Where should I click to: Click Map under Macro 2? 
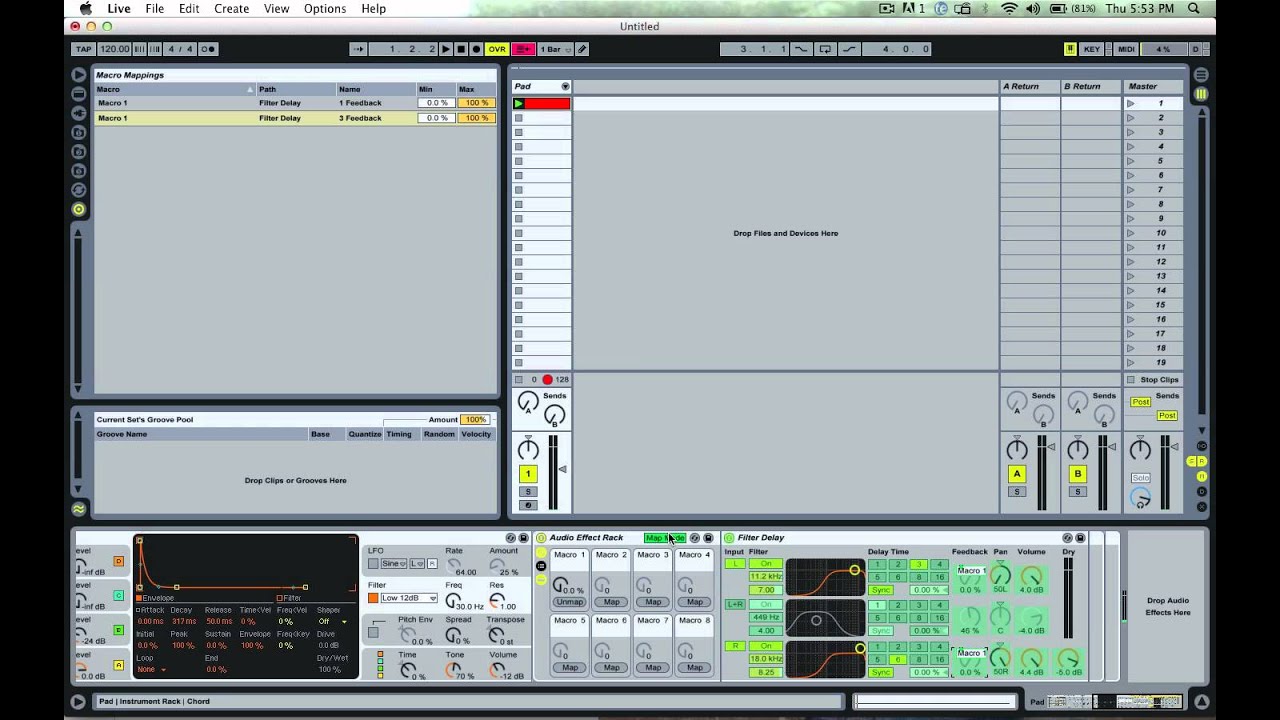coord(611,602)
